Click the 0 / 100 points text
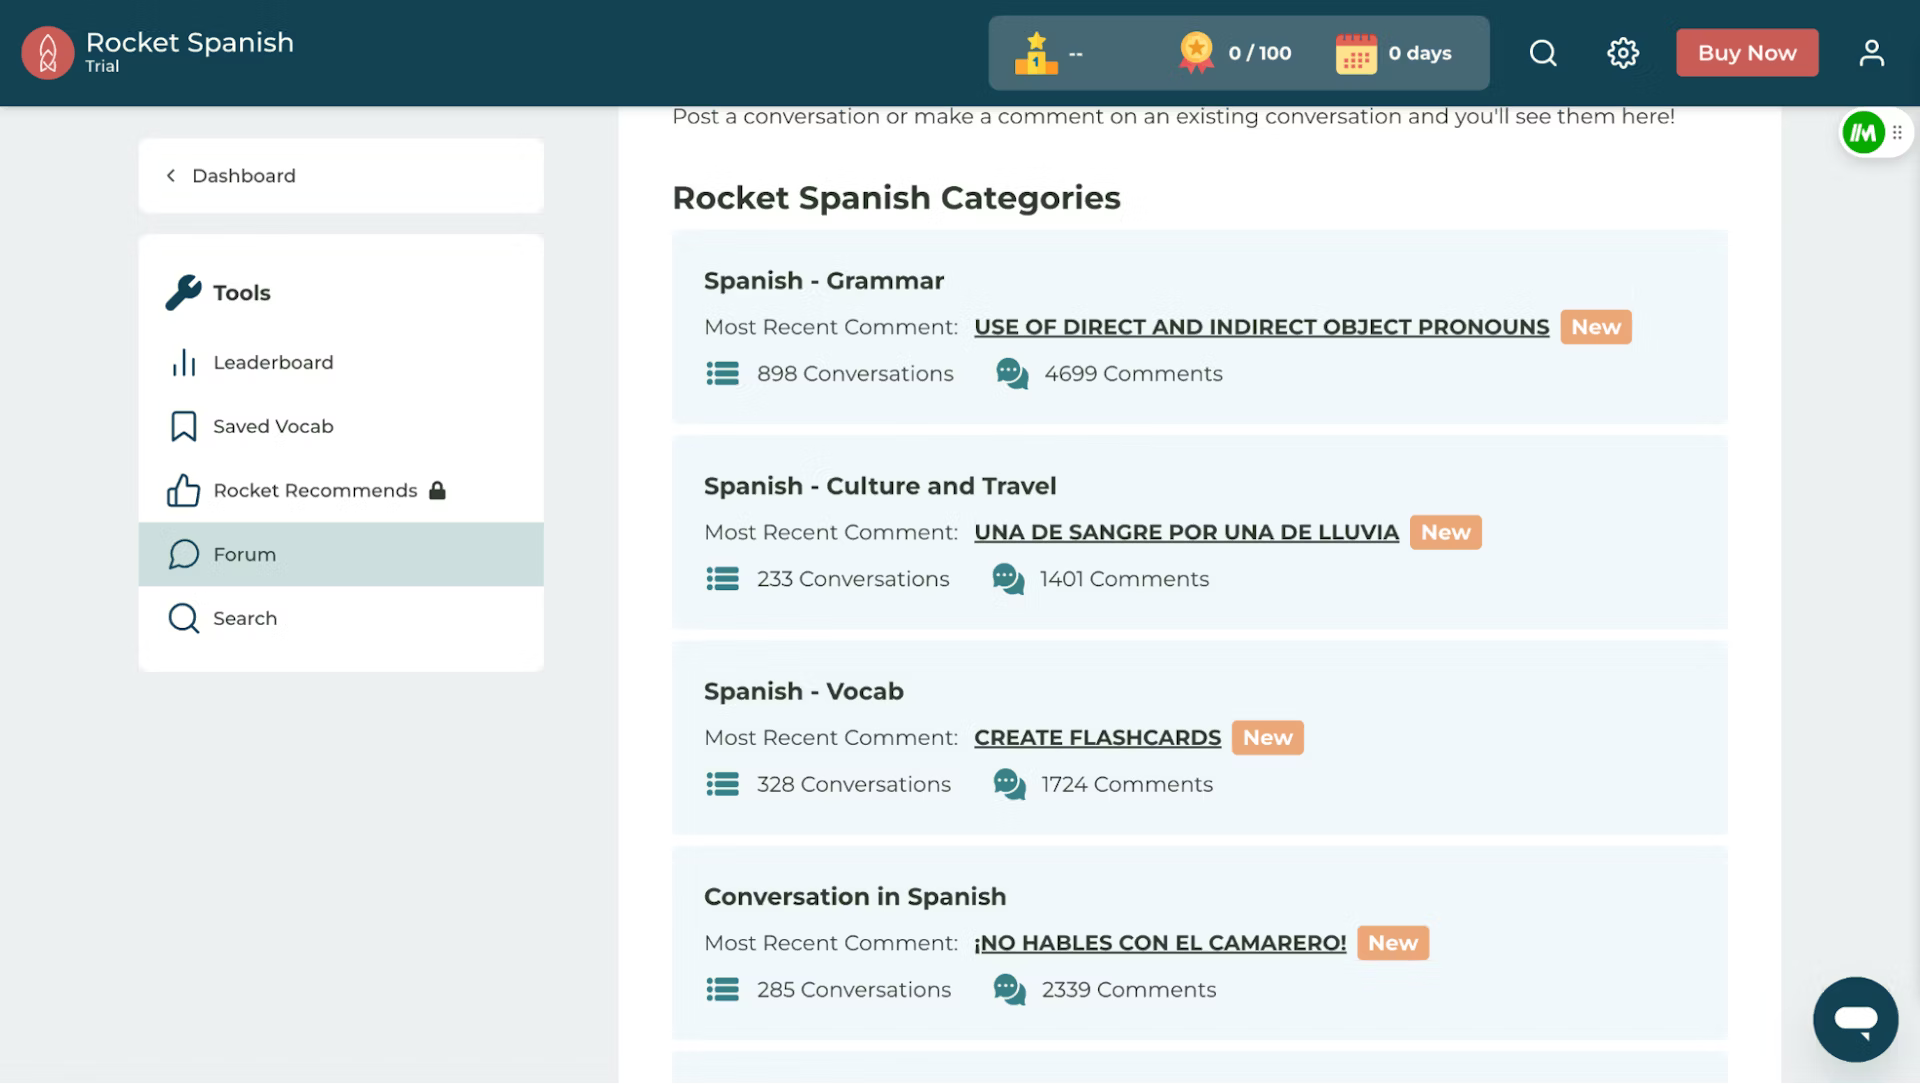The width and height of the screenshot is (1920, 1084). coord(1260,53)
